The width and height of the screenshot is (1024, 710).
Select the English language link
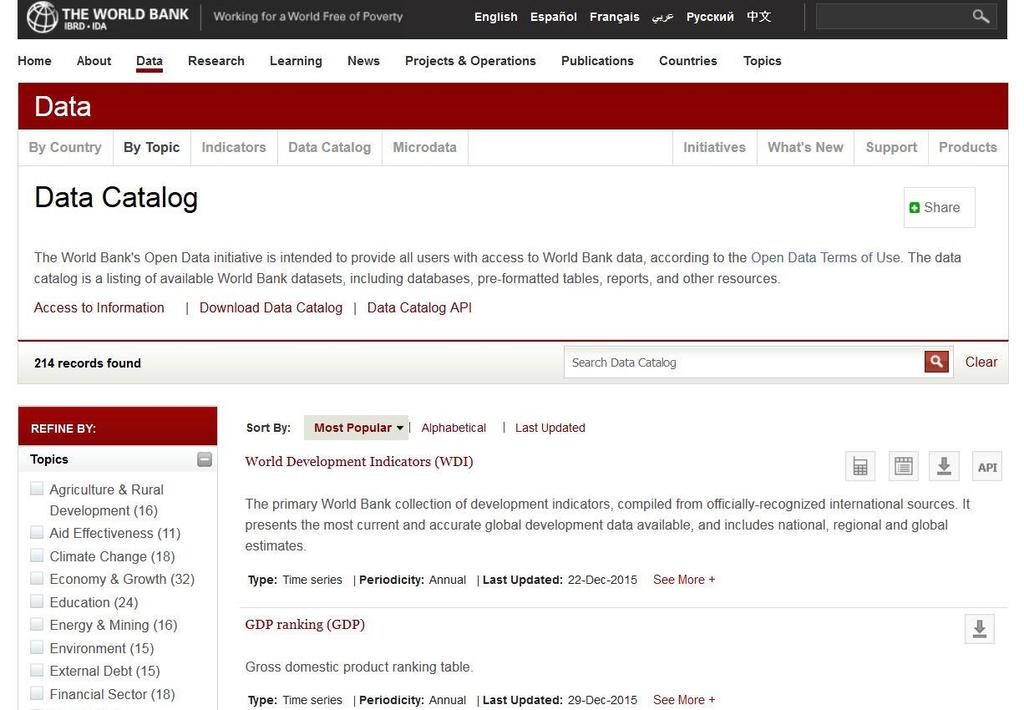[496, 17]
